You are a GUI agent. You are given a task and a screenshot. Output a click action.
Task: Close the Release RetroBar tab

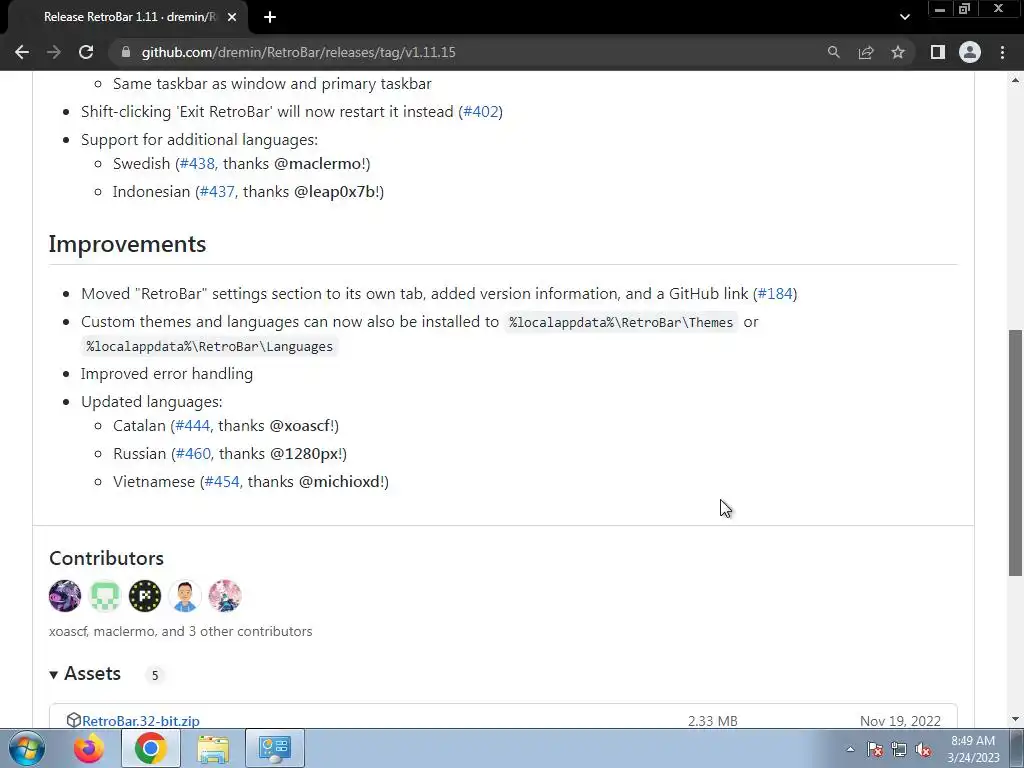[x=232, y=17]
